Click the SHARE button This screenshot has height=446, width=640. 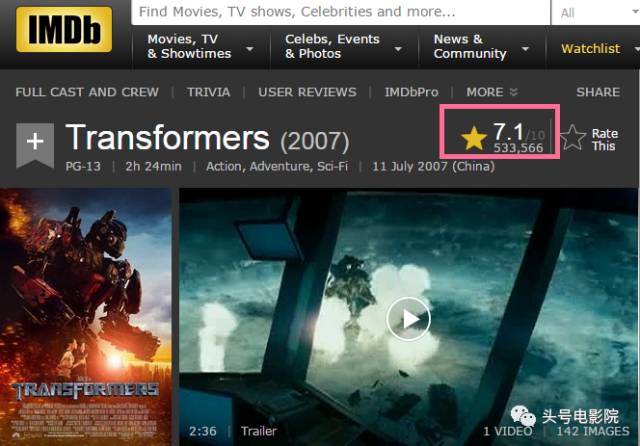[598, 92]
